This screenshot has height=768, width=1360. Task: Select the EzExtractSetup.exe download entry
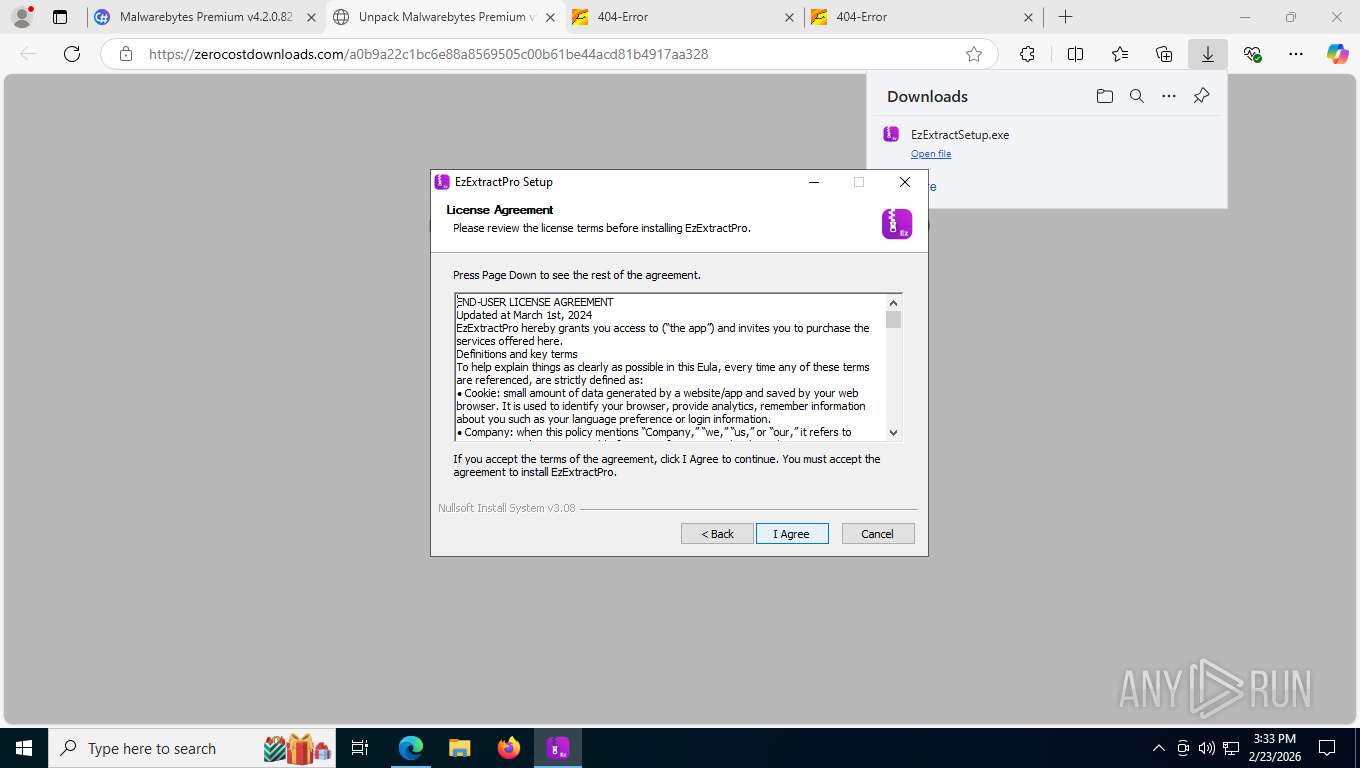click(1046, 143)
